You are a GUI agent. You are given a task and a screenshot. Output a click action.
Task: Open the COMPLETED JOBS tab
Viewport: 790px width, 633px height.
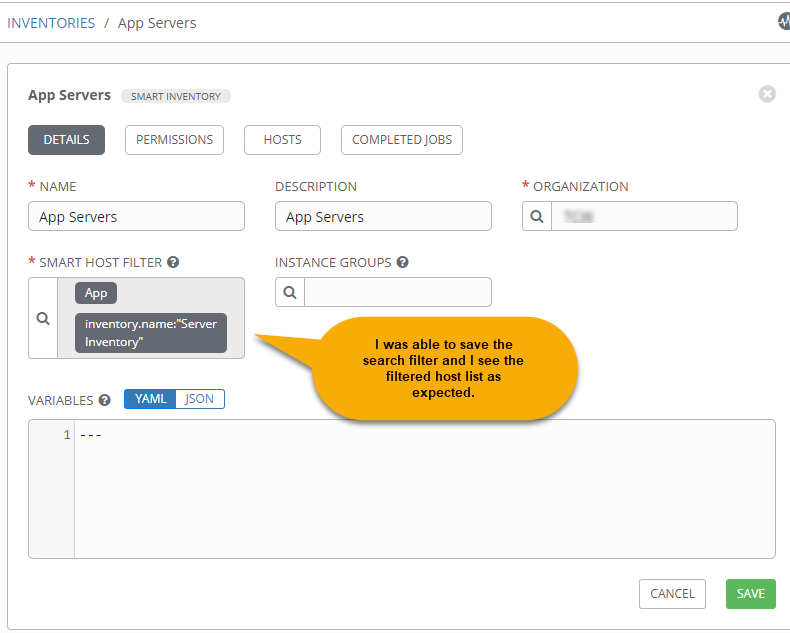(x=402, y=140)
